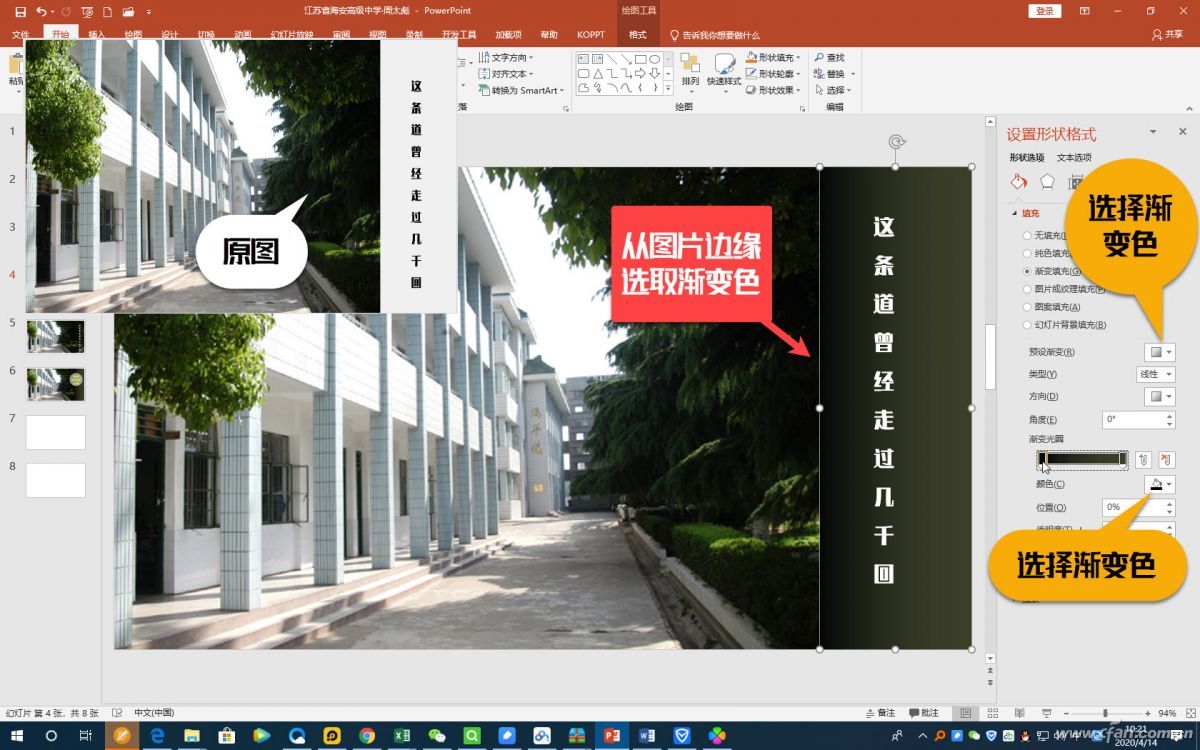The width and height of the screenshot is (1200, 750).
Task: Open WeChat from the taskbar
Action: tap(437, 736)
